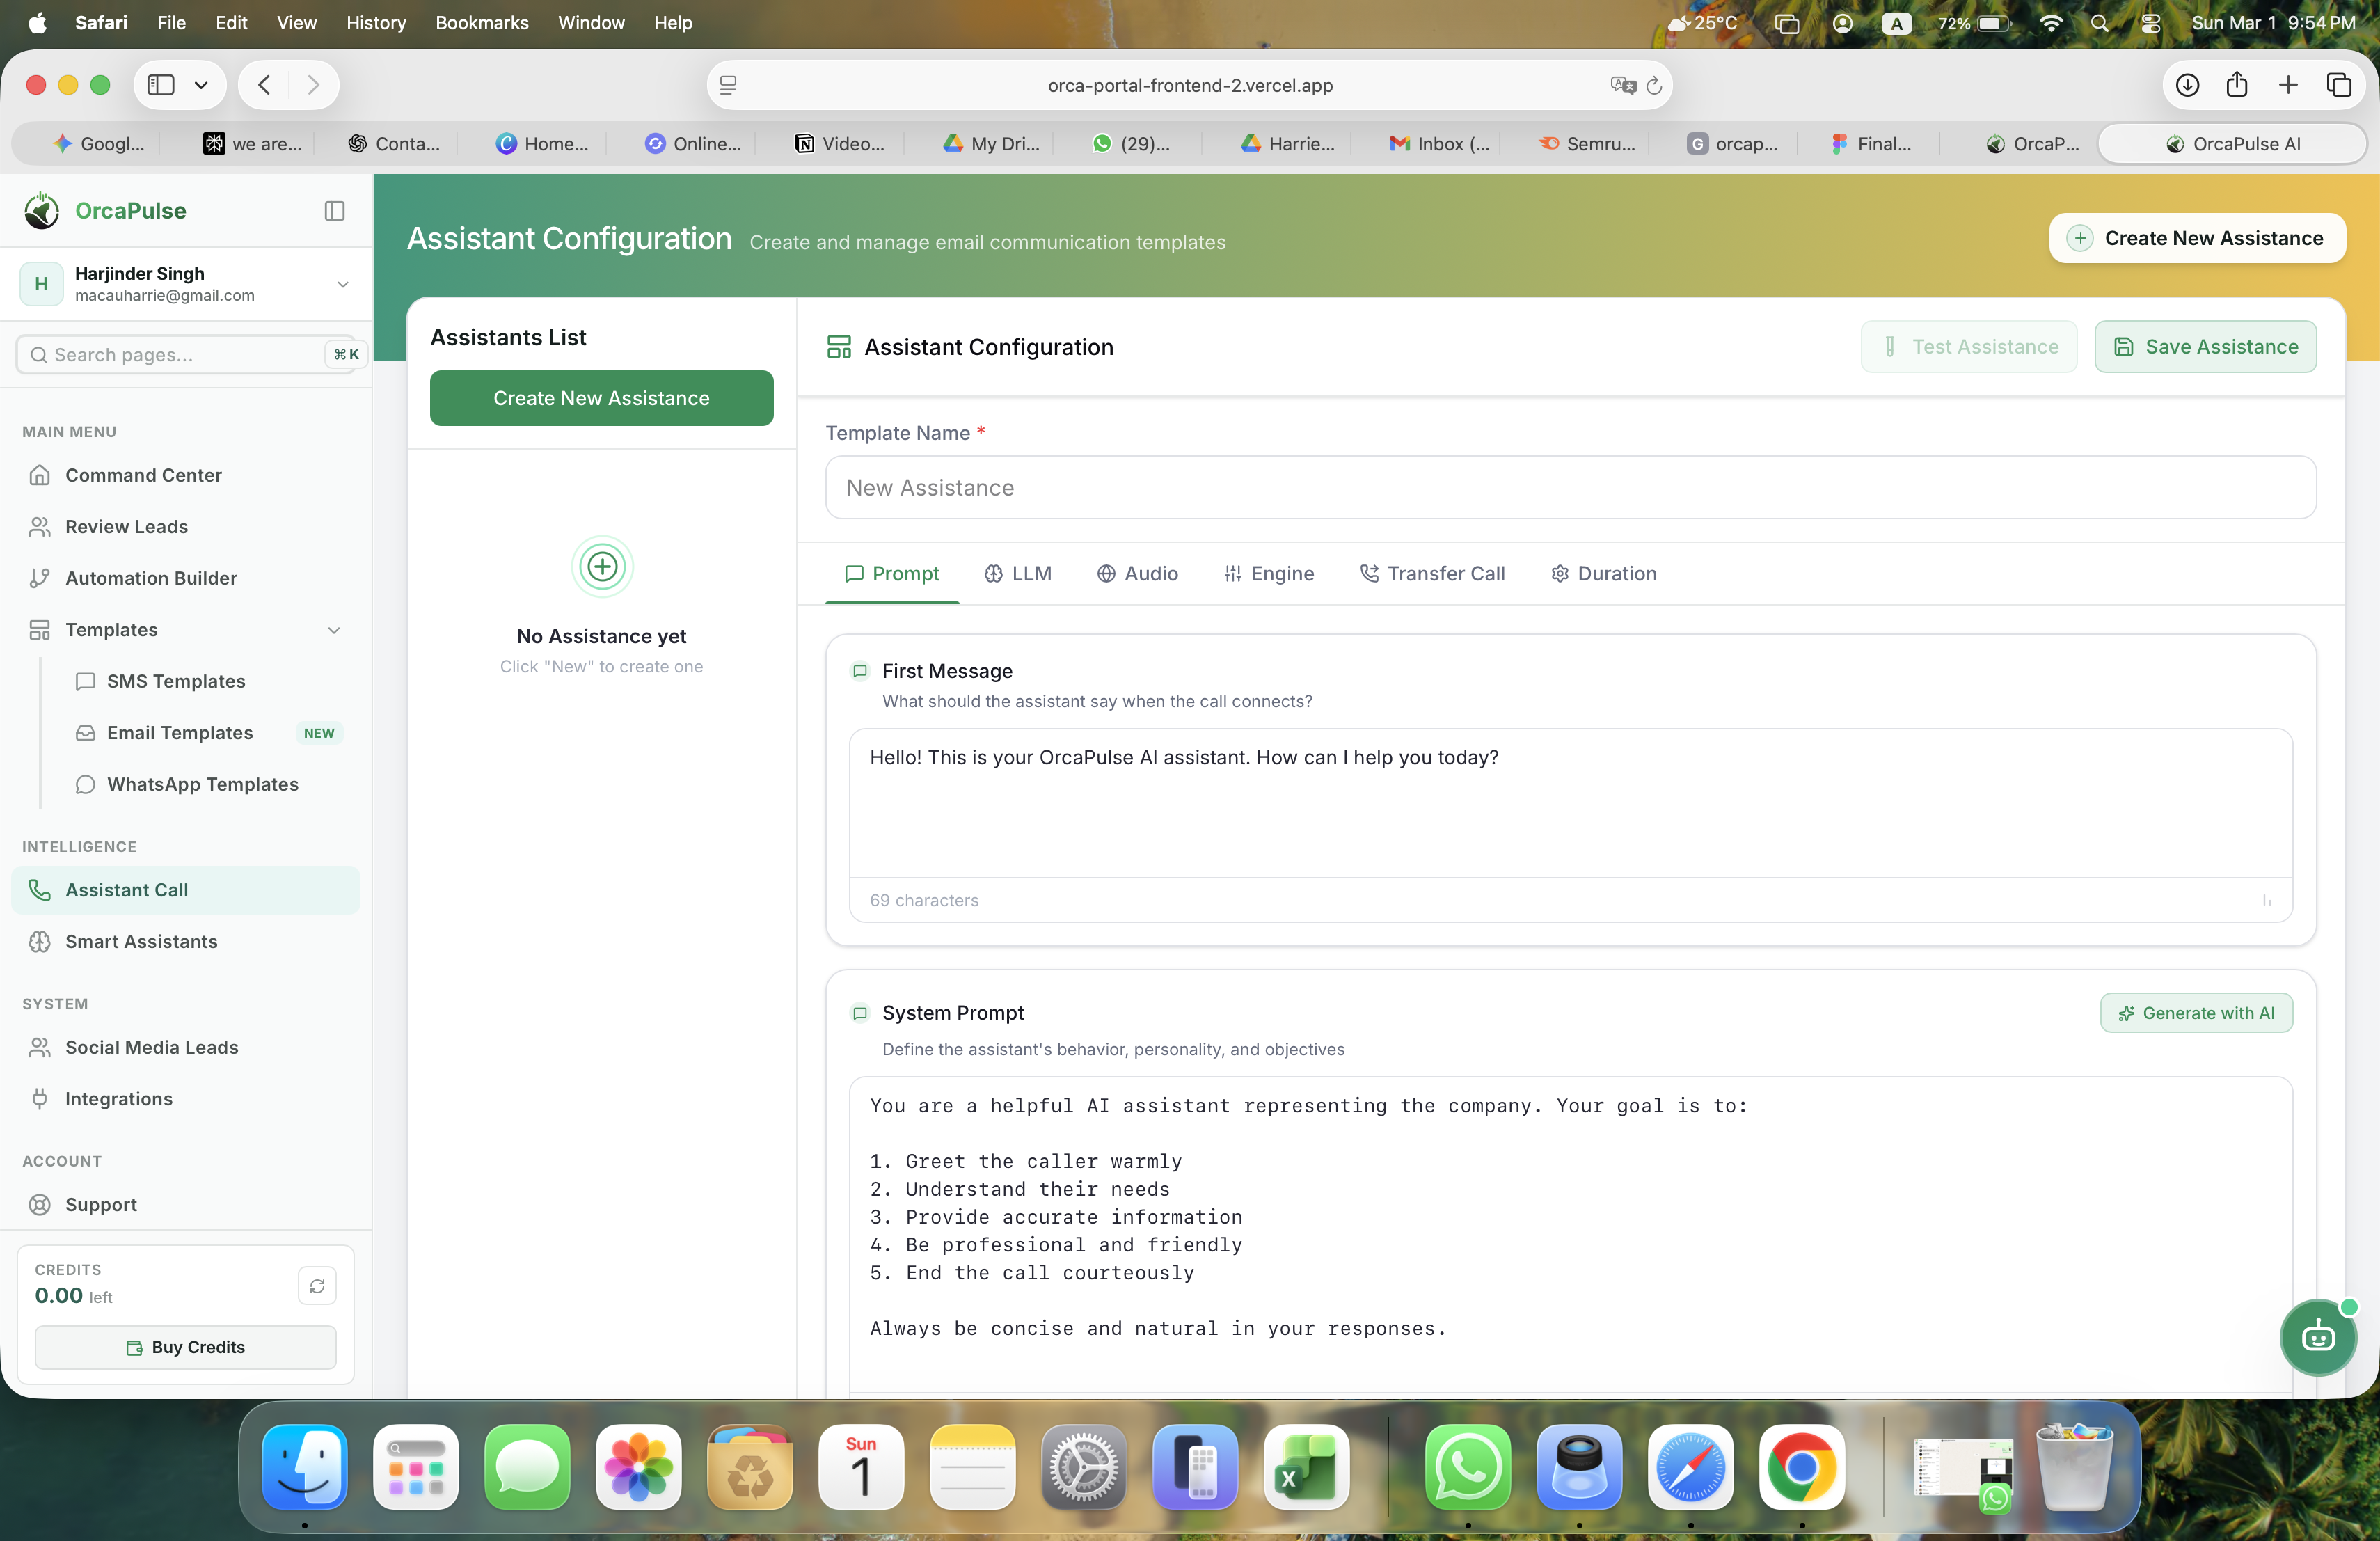
Task: Open the chatbot assistant floating icon
Action: tap(2318, 1337)
